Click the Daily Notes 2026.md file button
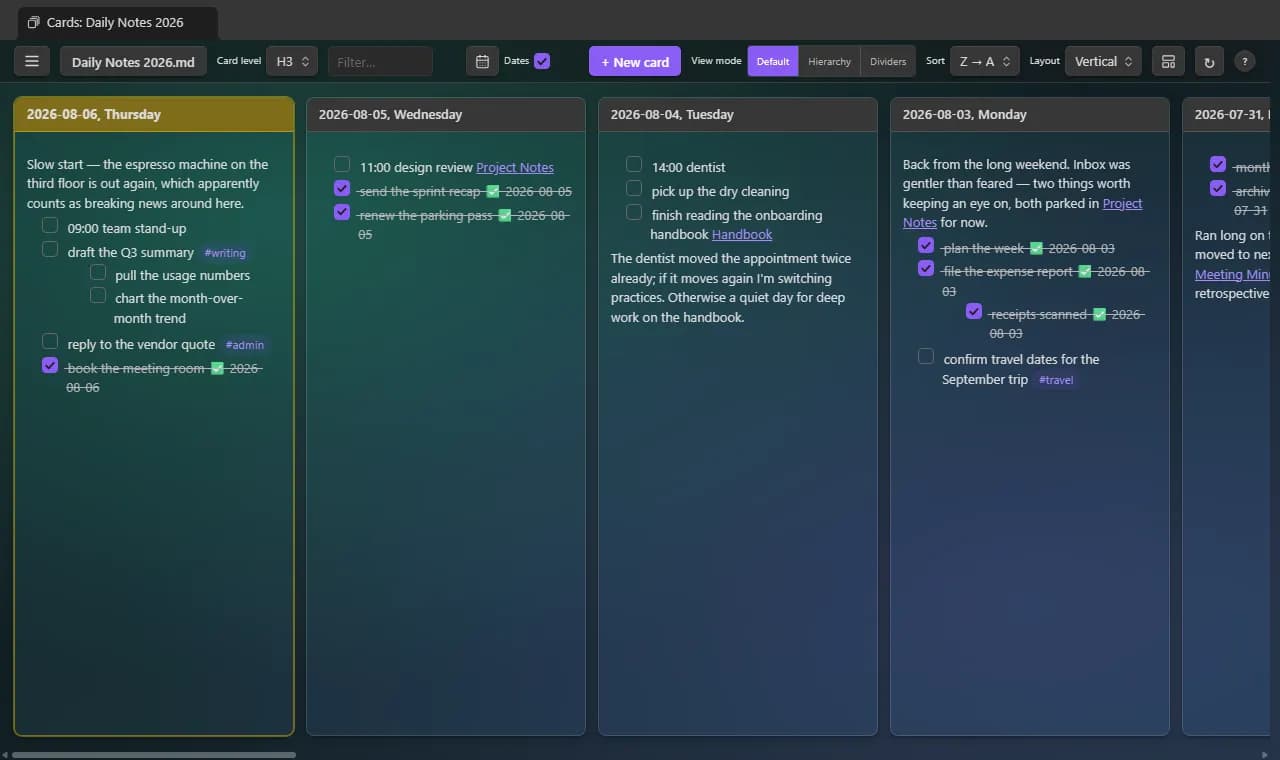Image resolution: width=1280 pixels, height=760 pixels. (133, 61)
